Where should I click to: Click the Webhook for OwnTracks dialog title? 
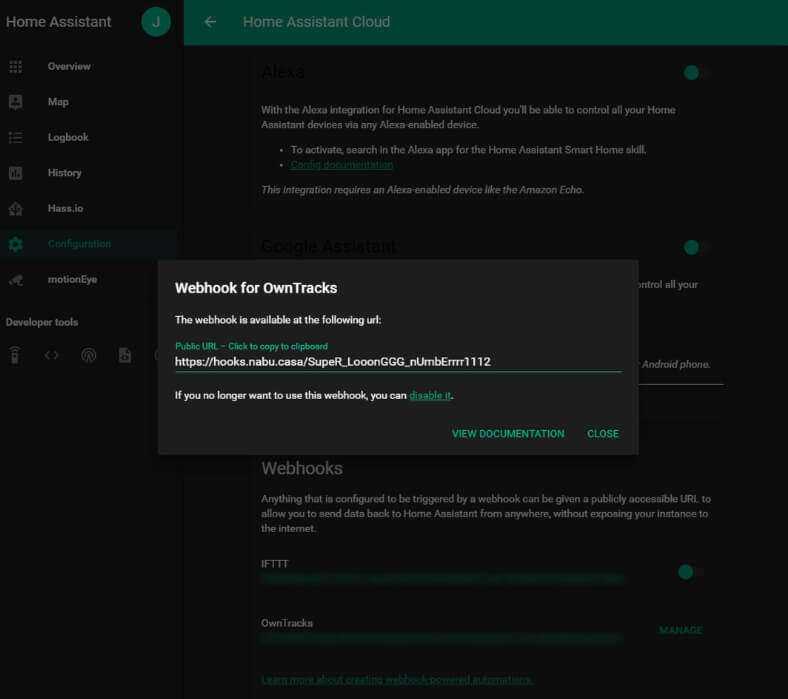(256, 288)
